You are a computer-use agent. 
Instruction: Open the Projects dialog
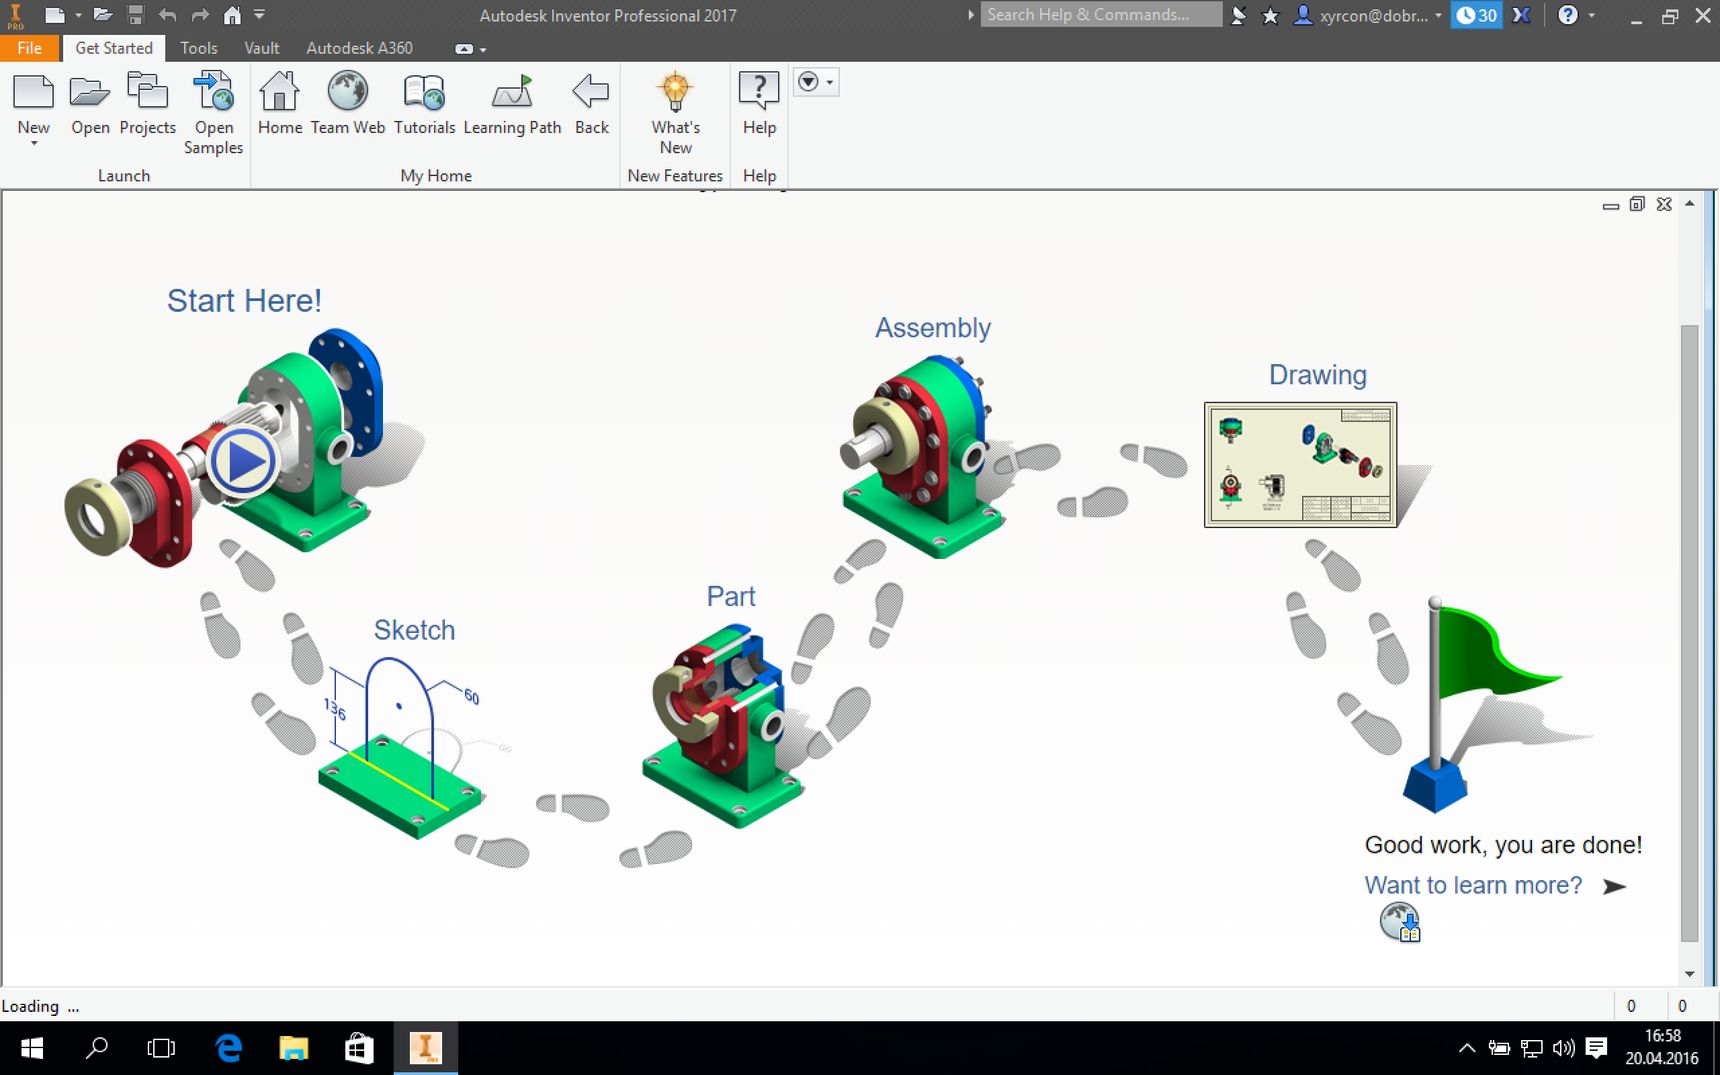pos(148,103)
